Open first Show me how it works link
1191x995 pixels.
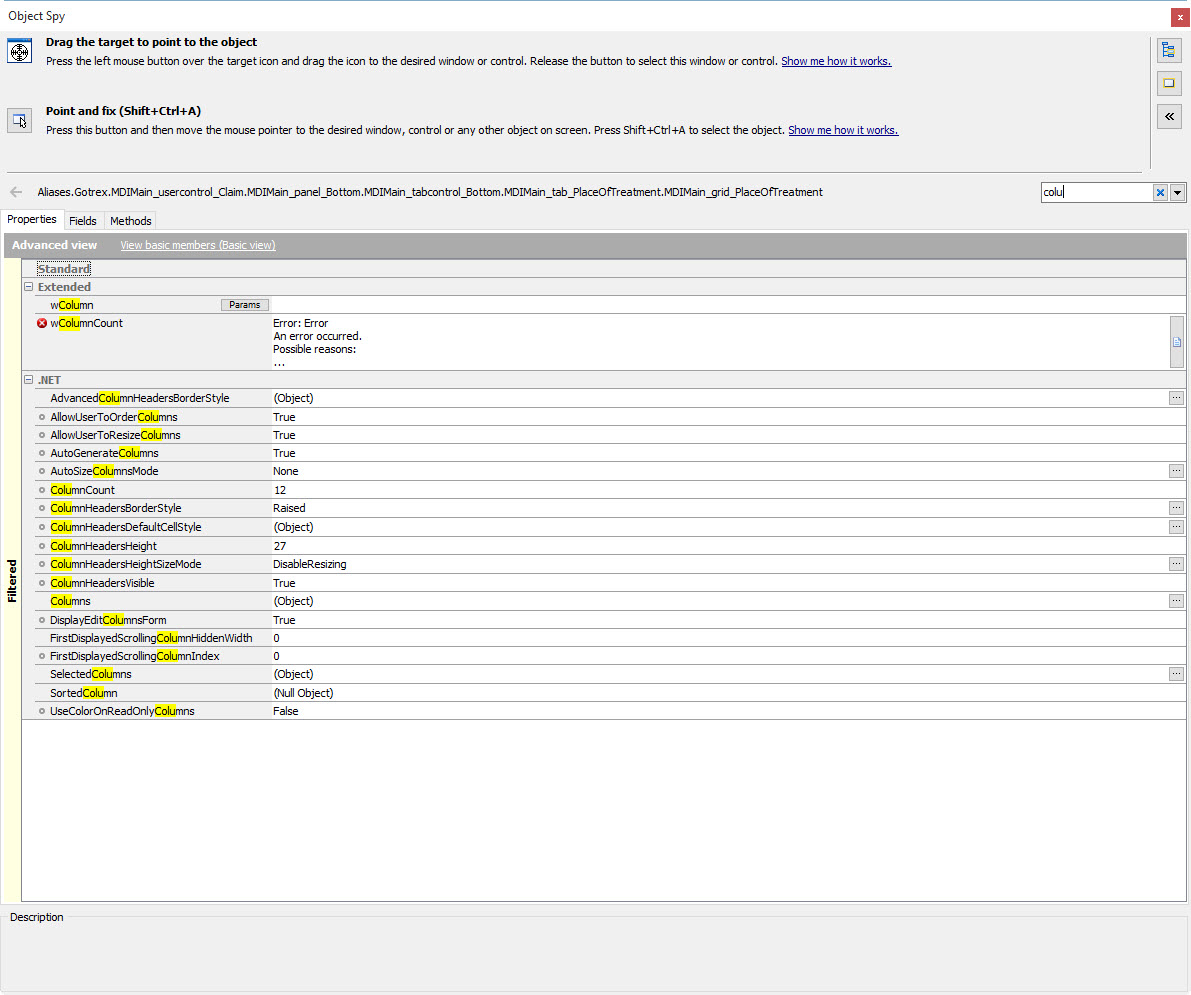(x=836, y=61)
